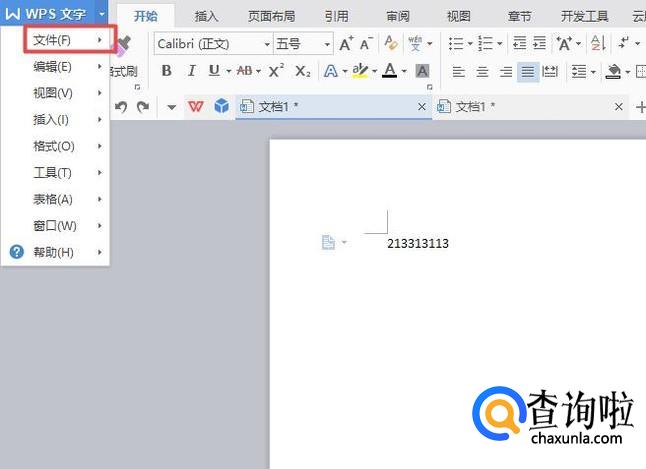
Task: Switch to the 页面布局 ribbon tab
Action: (x=272, y=16)
